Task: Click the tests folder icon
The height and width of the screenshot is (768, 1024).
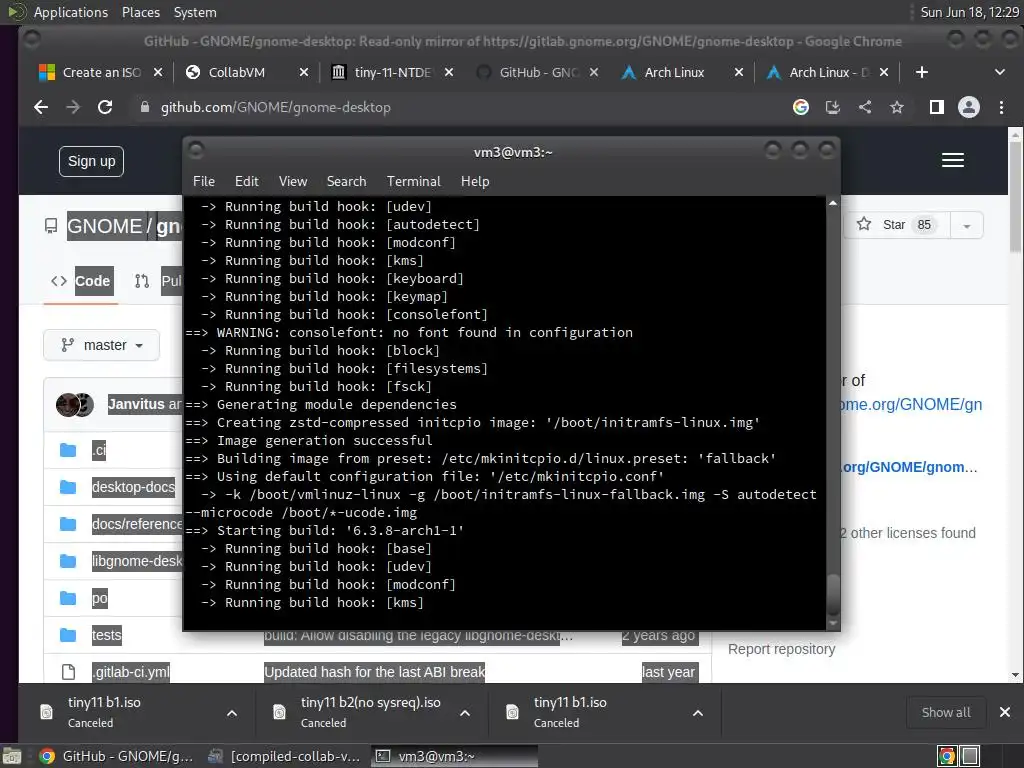Action: pos(68,635)
